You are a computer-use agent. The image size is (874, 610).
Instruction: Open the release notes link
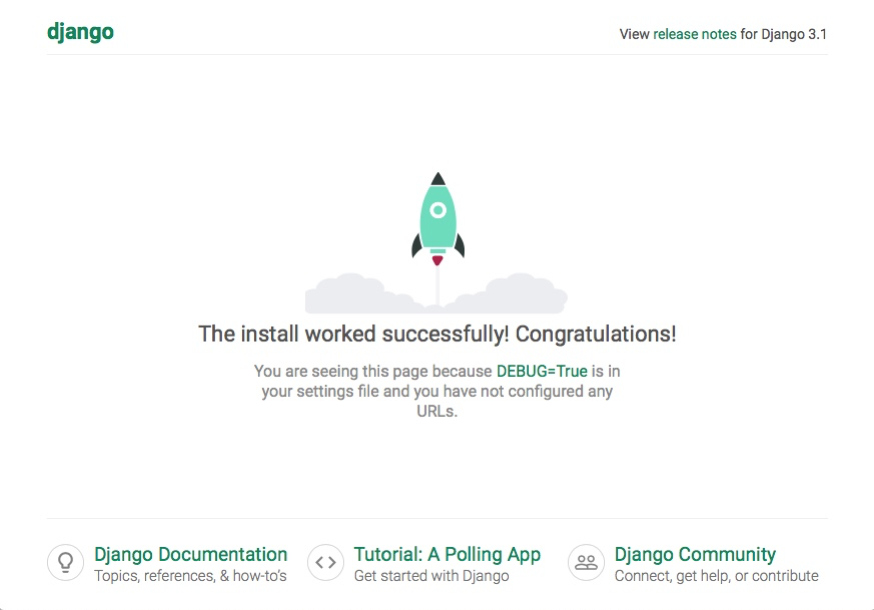tap(695, 34)
